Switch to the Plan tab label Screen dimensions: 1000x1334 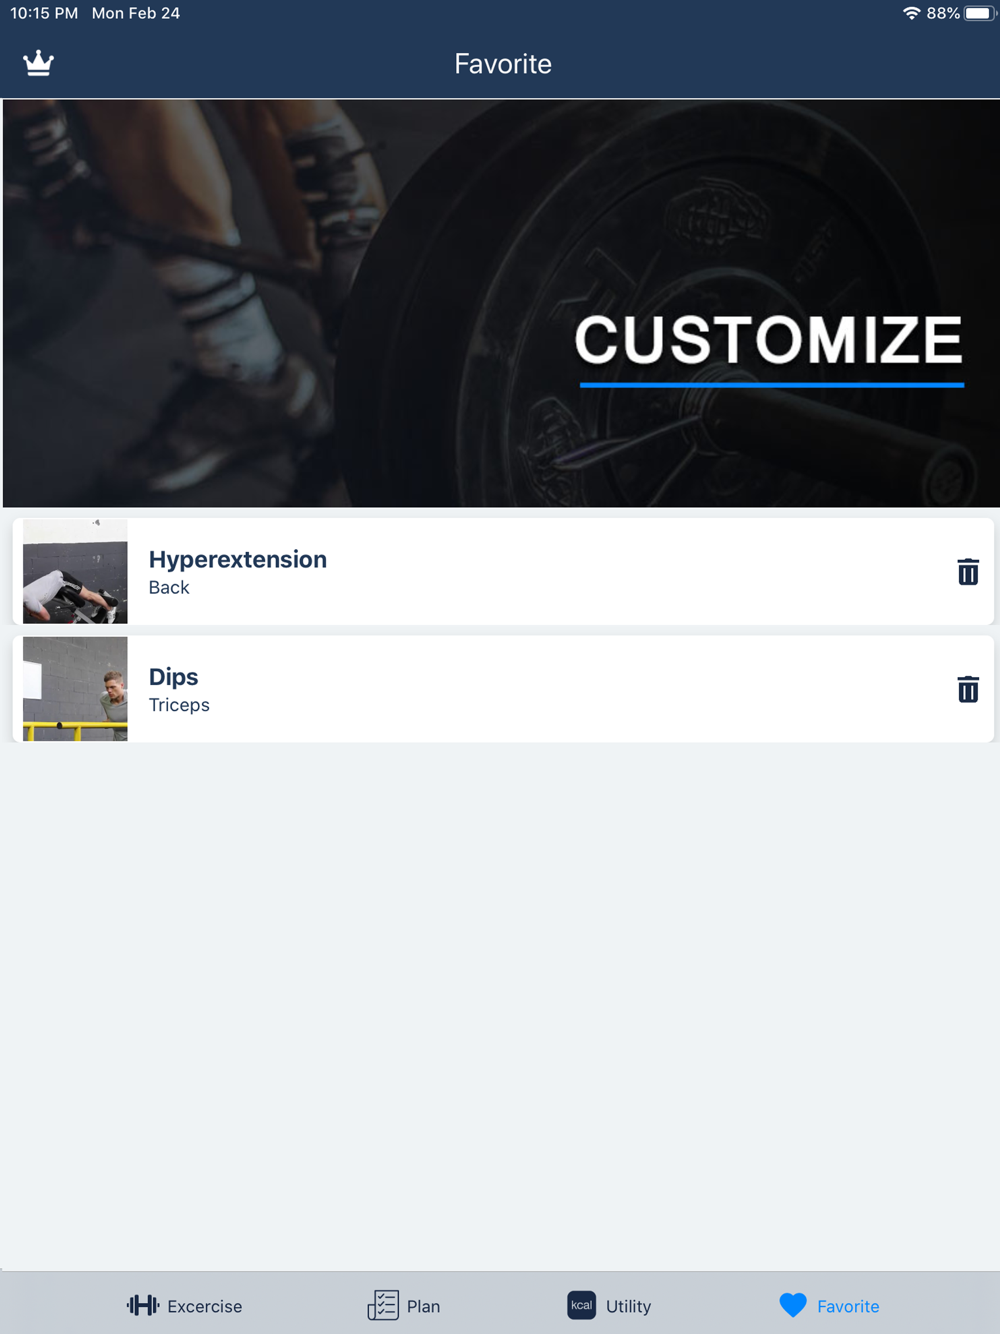pyautogui.click(x=424, y=1306)
